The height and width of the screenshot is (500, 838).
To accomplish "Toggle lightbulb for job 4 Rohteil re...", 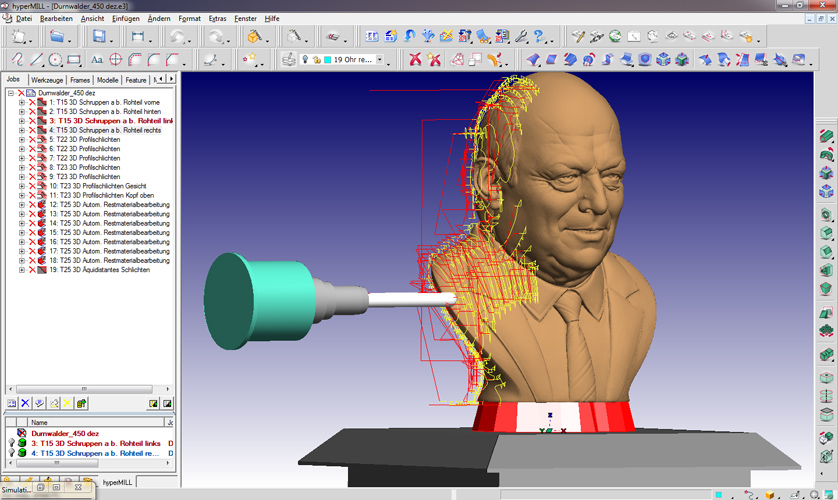I will pyautogui.click(x=12, y=454).
